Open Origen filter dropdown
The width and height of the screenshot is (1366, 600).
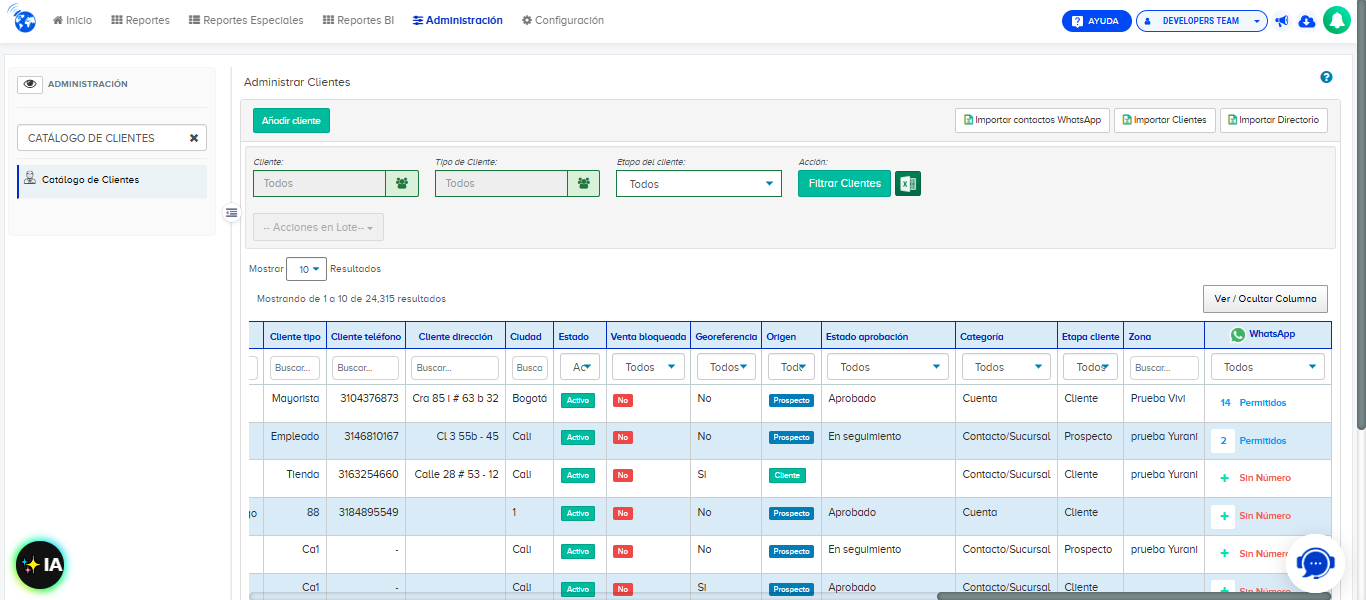click(792, 367)
